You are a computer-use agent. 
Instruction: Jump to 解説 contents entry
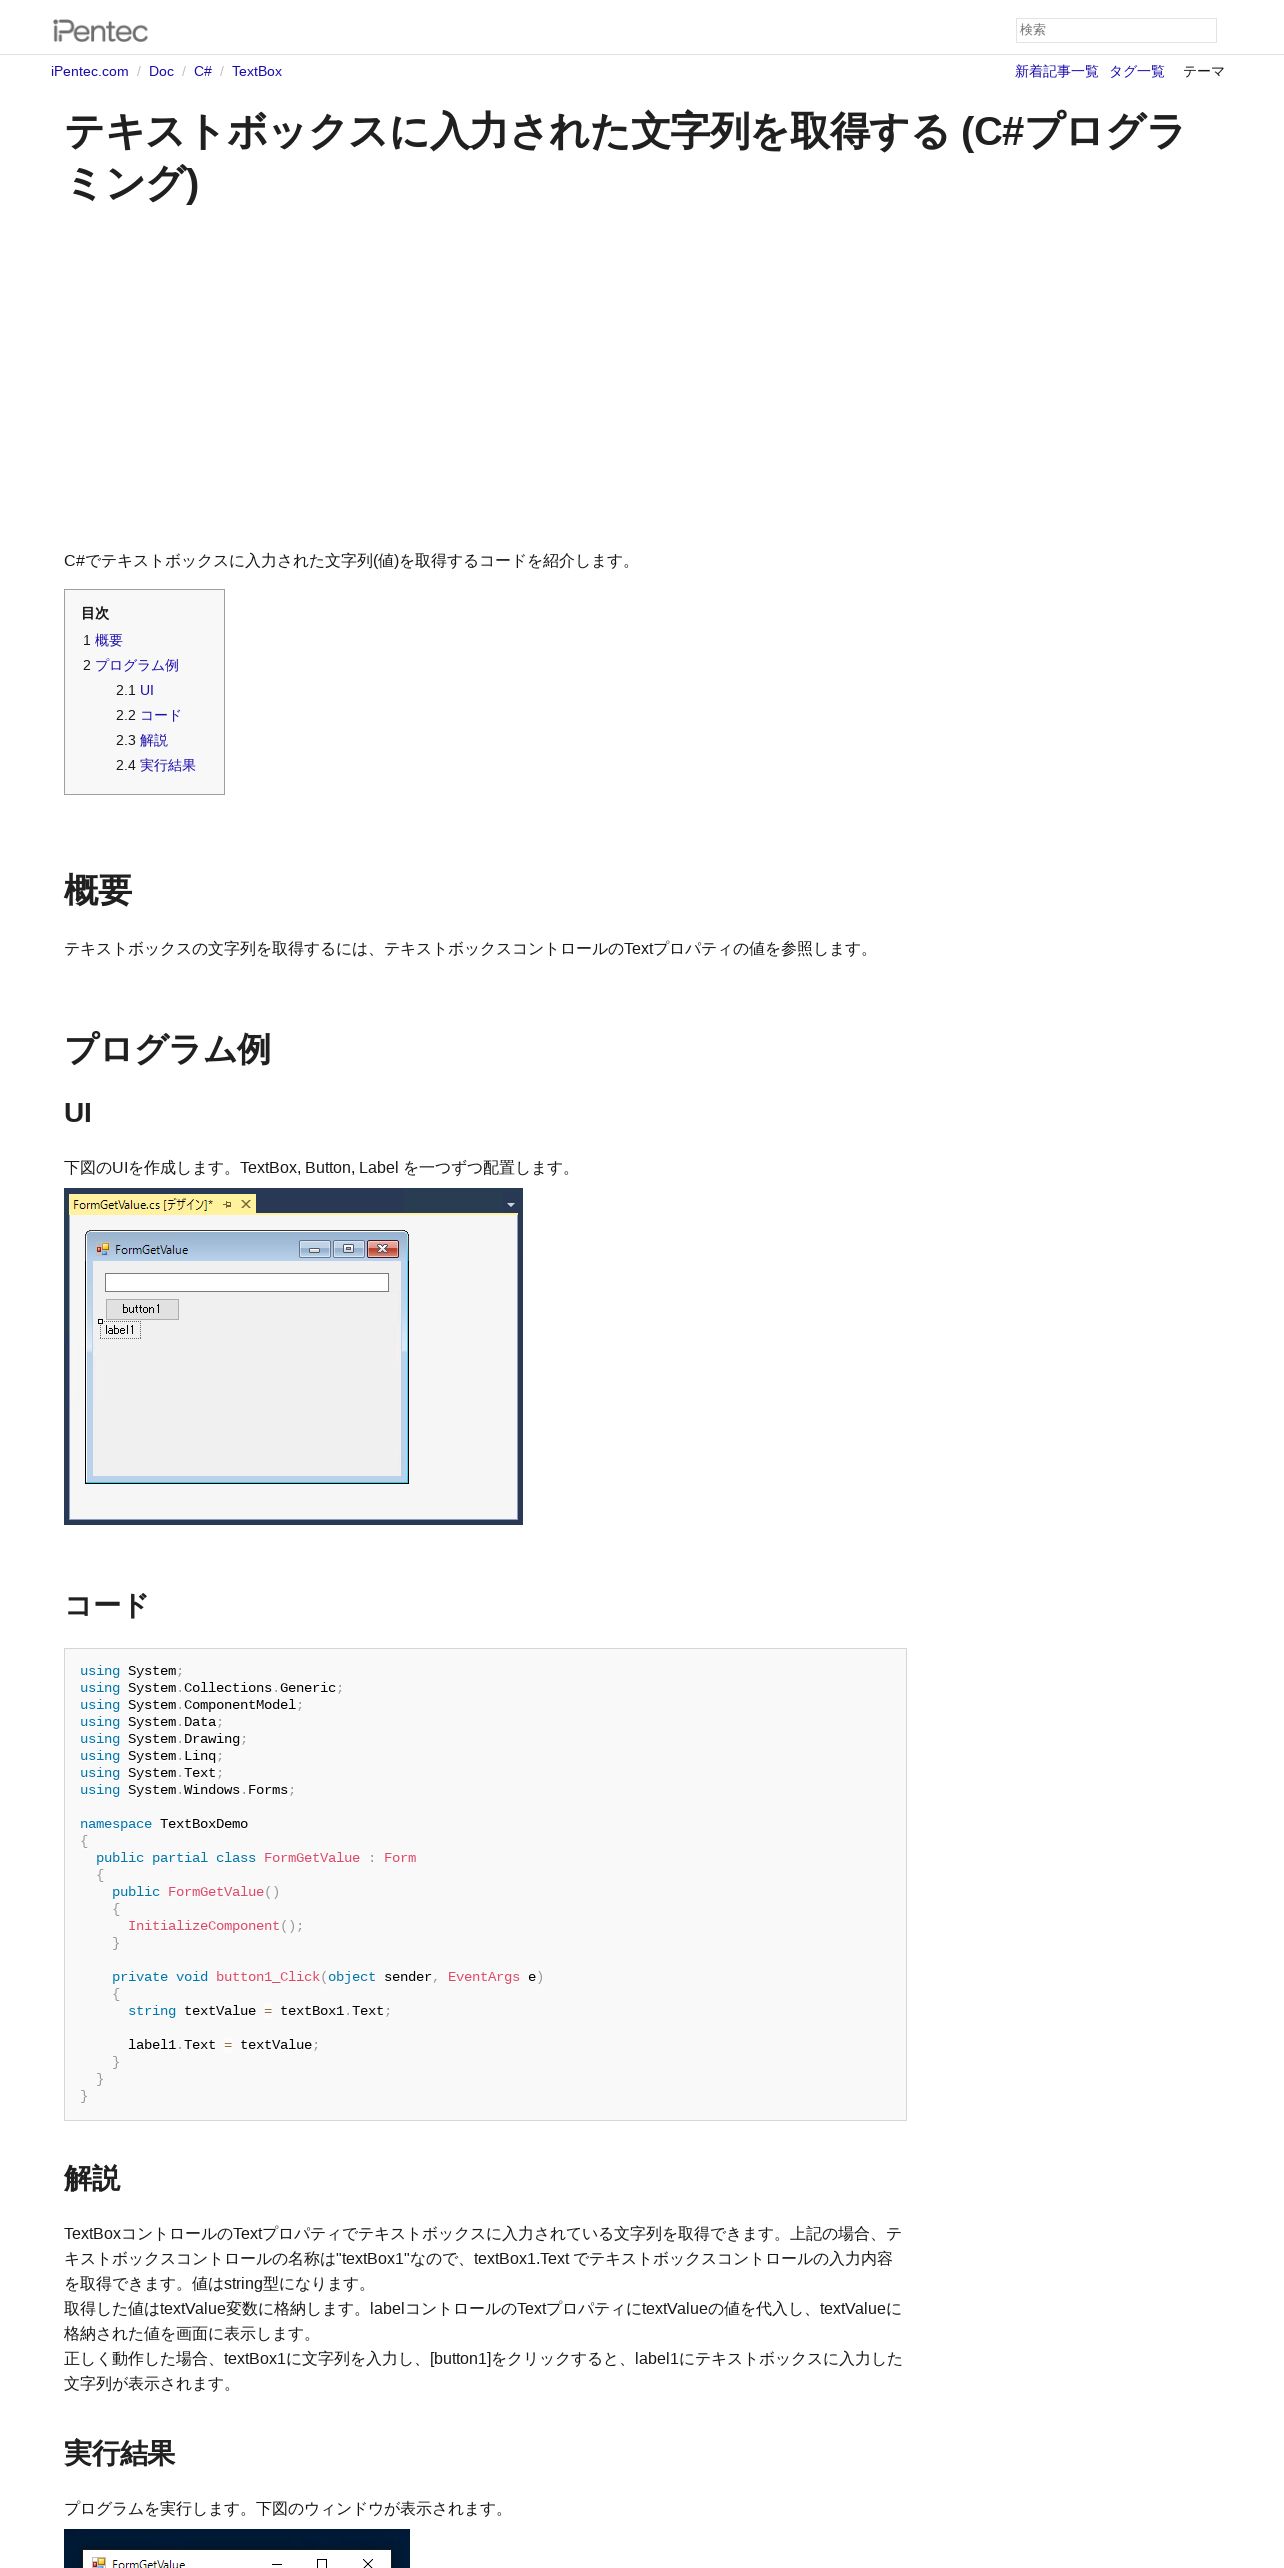[x=154, y=740]
